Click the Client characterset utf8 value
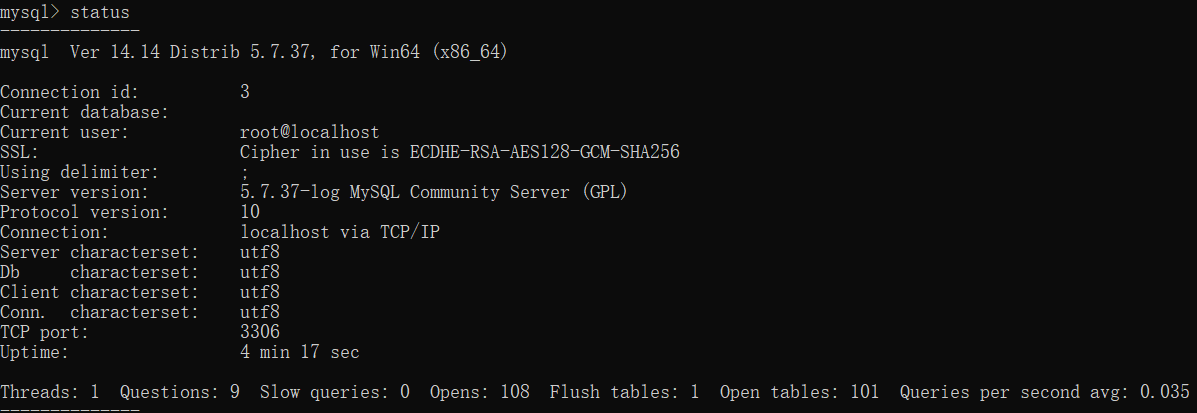Screen dimensions: 1197x413 click(260, 292)
